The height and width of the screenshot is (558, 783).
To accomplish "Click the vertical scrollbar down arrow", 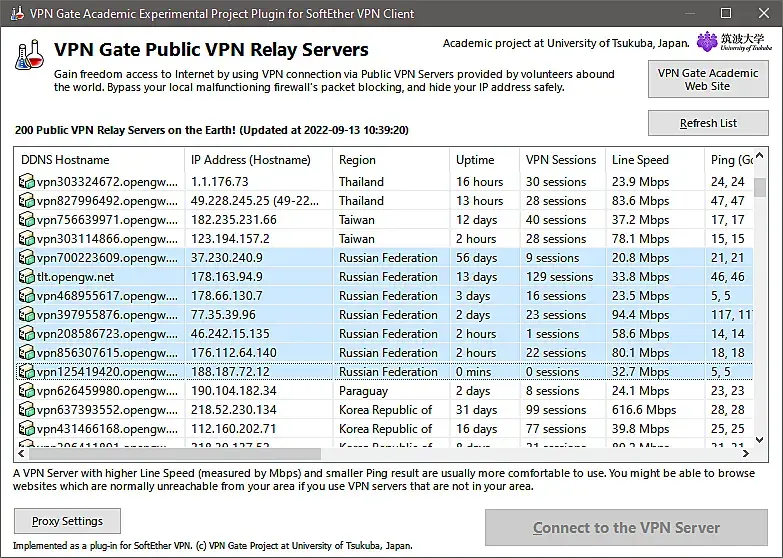I will (759, 439).
